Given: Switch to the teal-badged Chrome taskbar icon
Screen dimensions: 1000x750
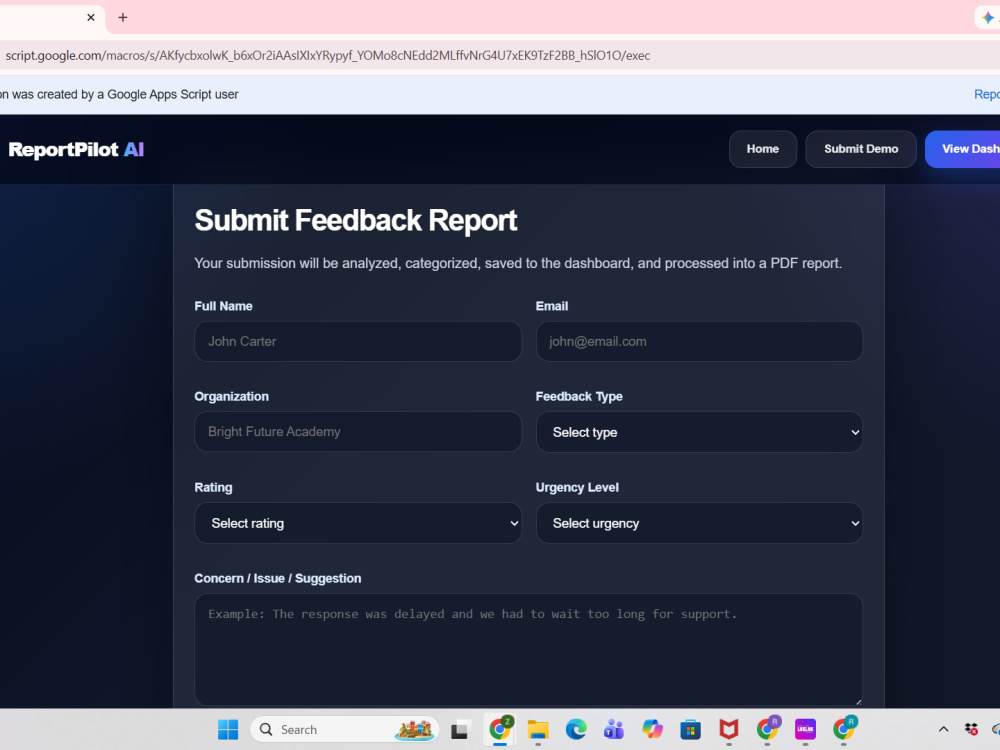Looking at the screenshot, I should [844, 729].
